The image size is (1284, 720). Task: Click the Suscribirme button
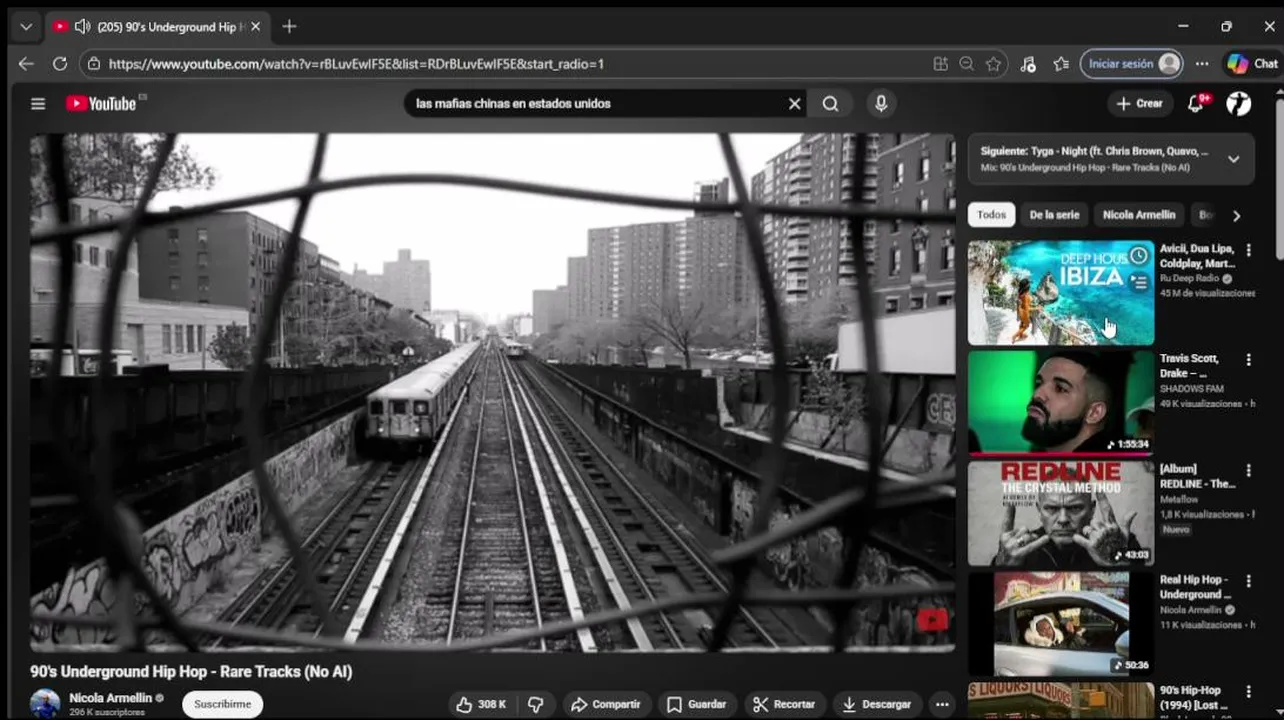point(222,704)
